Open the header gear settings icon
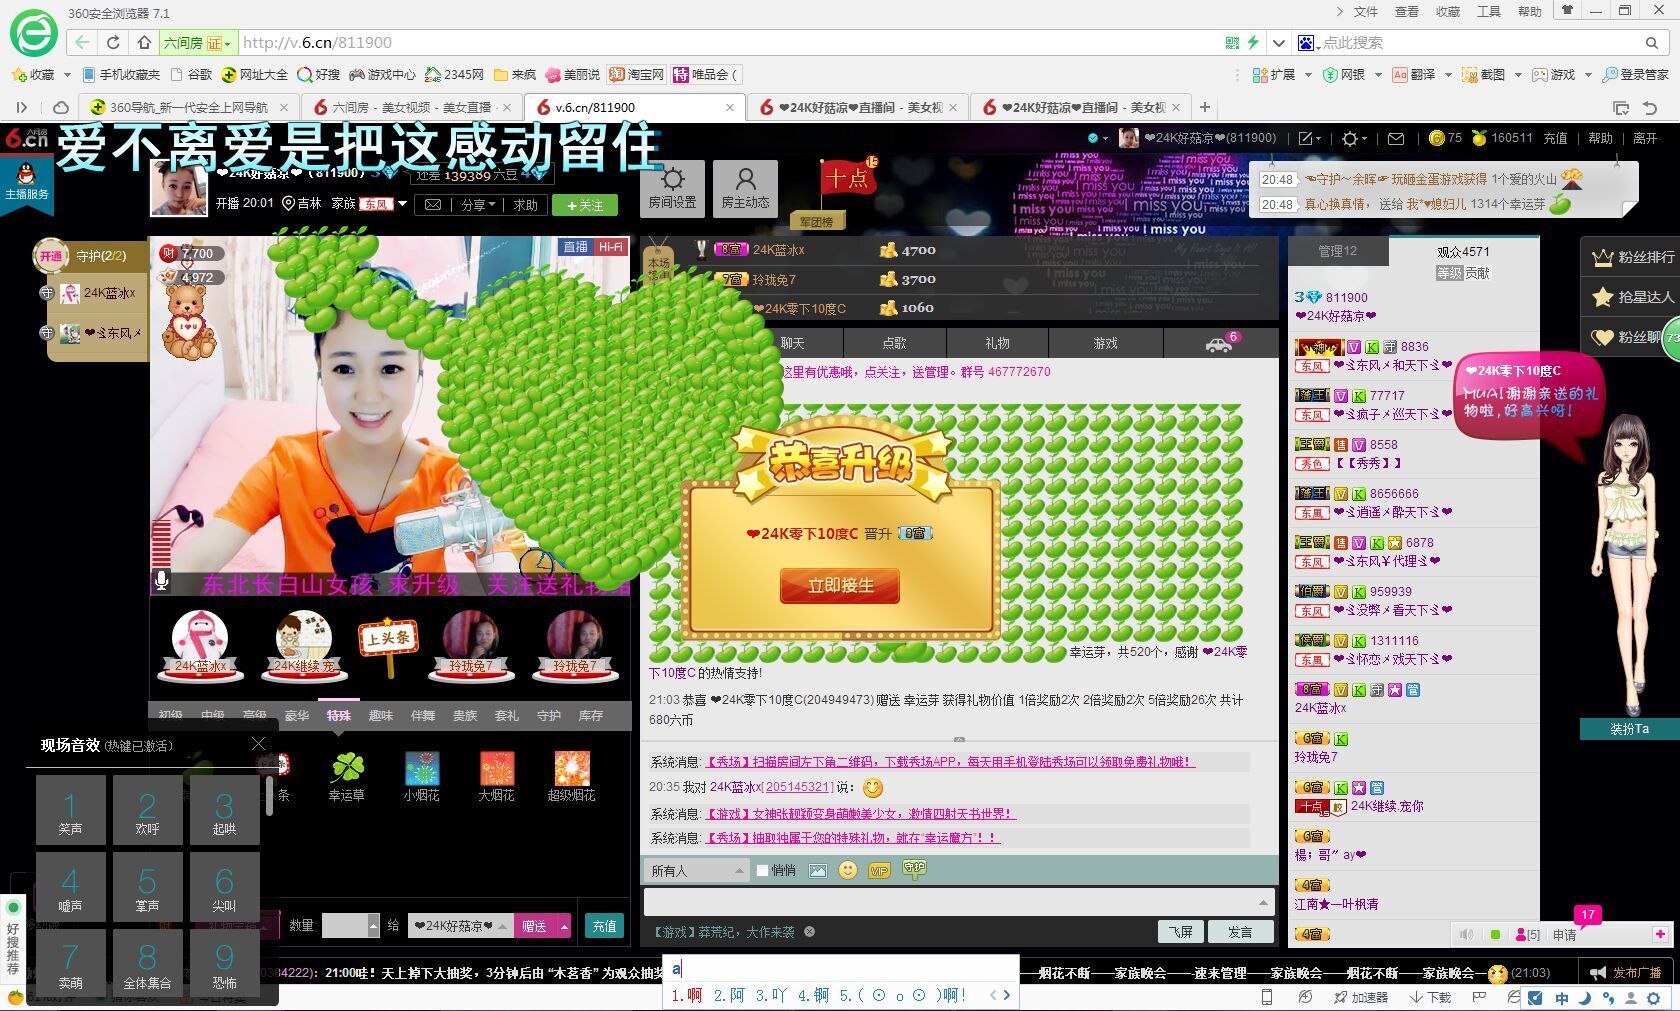Screen dimensions: 1680x1011 click(1350, 138)
